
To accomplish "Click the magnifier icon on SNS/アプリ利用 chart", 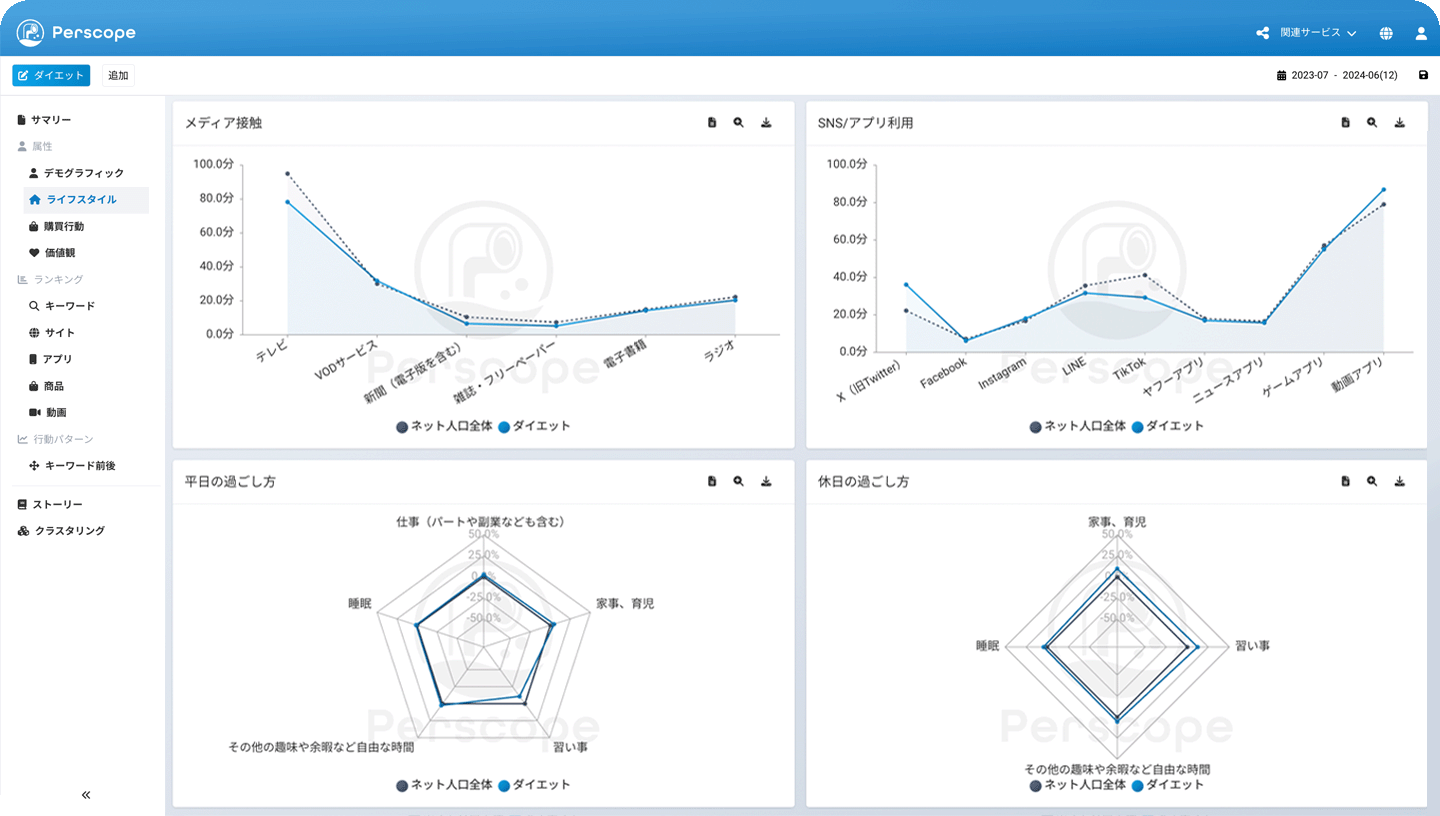I will [x=1372, y=123].
